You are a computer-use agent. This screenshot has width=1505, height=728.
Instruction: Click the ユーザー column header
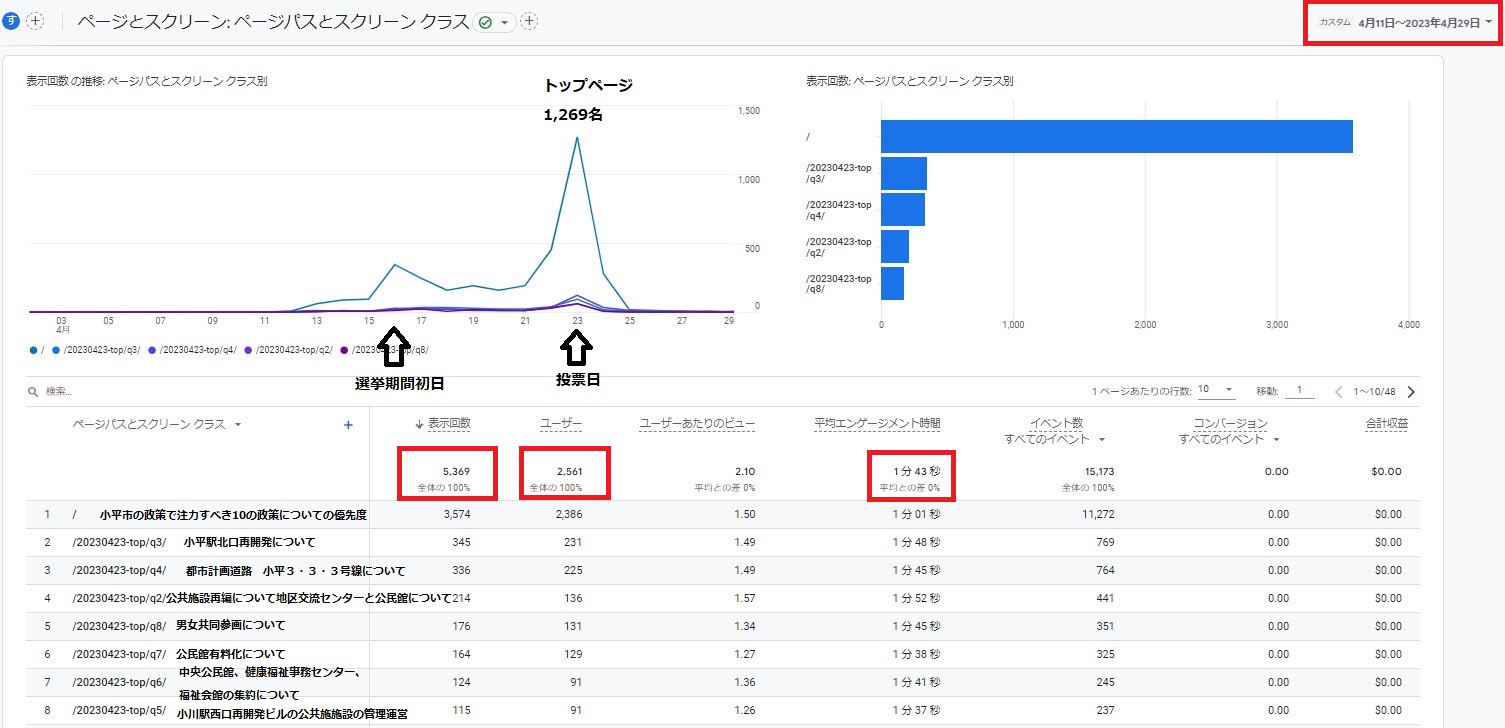pyautogui.click(x=561, y=424)
